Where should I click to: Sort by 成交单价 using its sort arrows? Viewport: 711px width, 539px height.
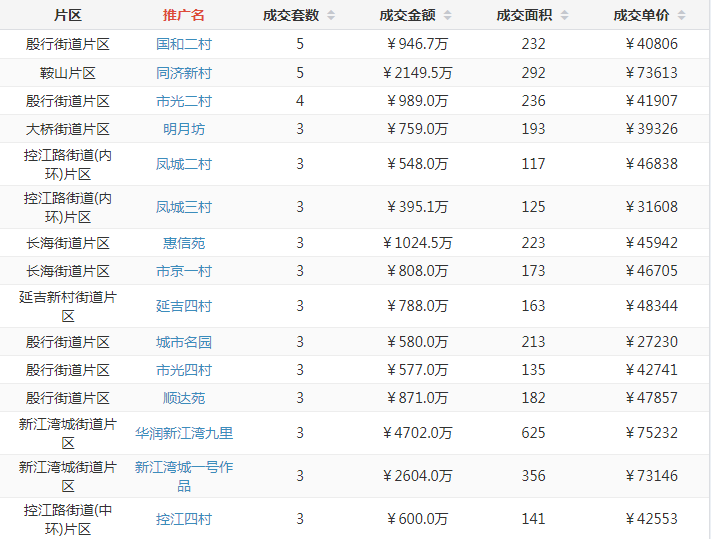pos(682,15)
